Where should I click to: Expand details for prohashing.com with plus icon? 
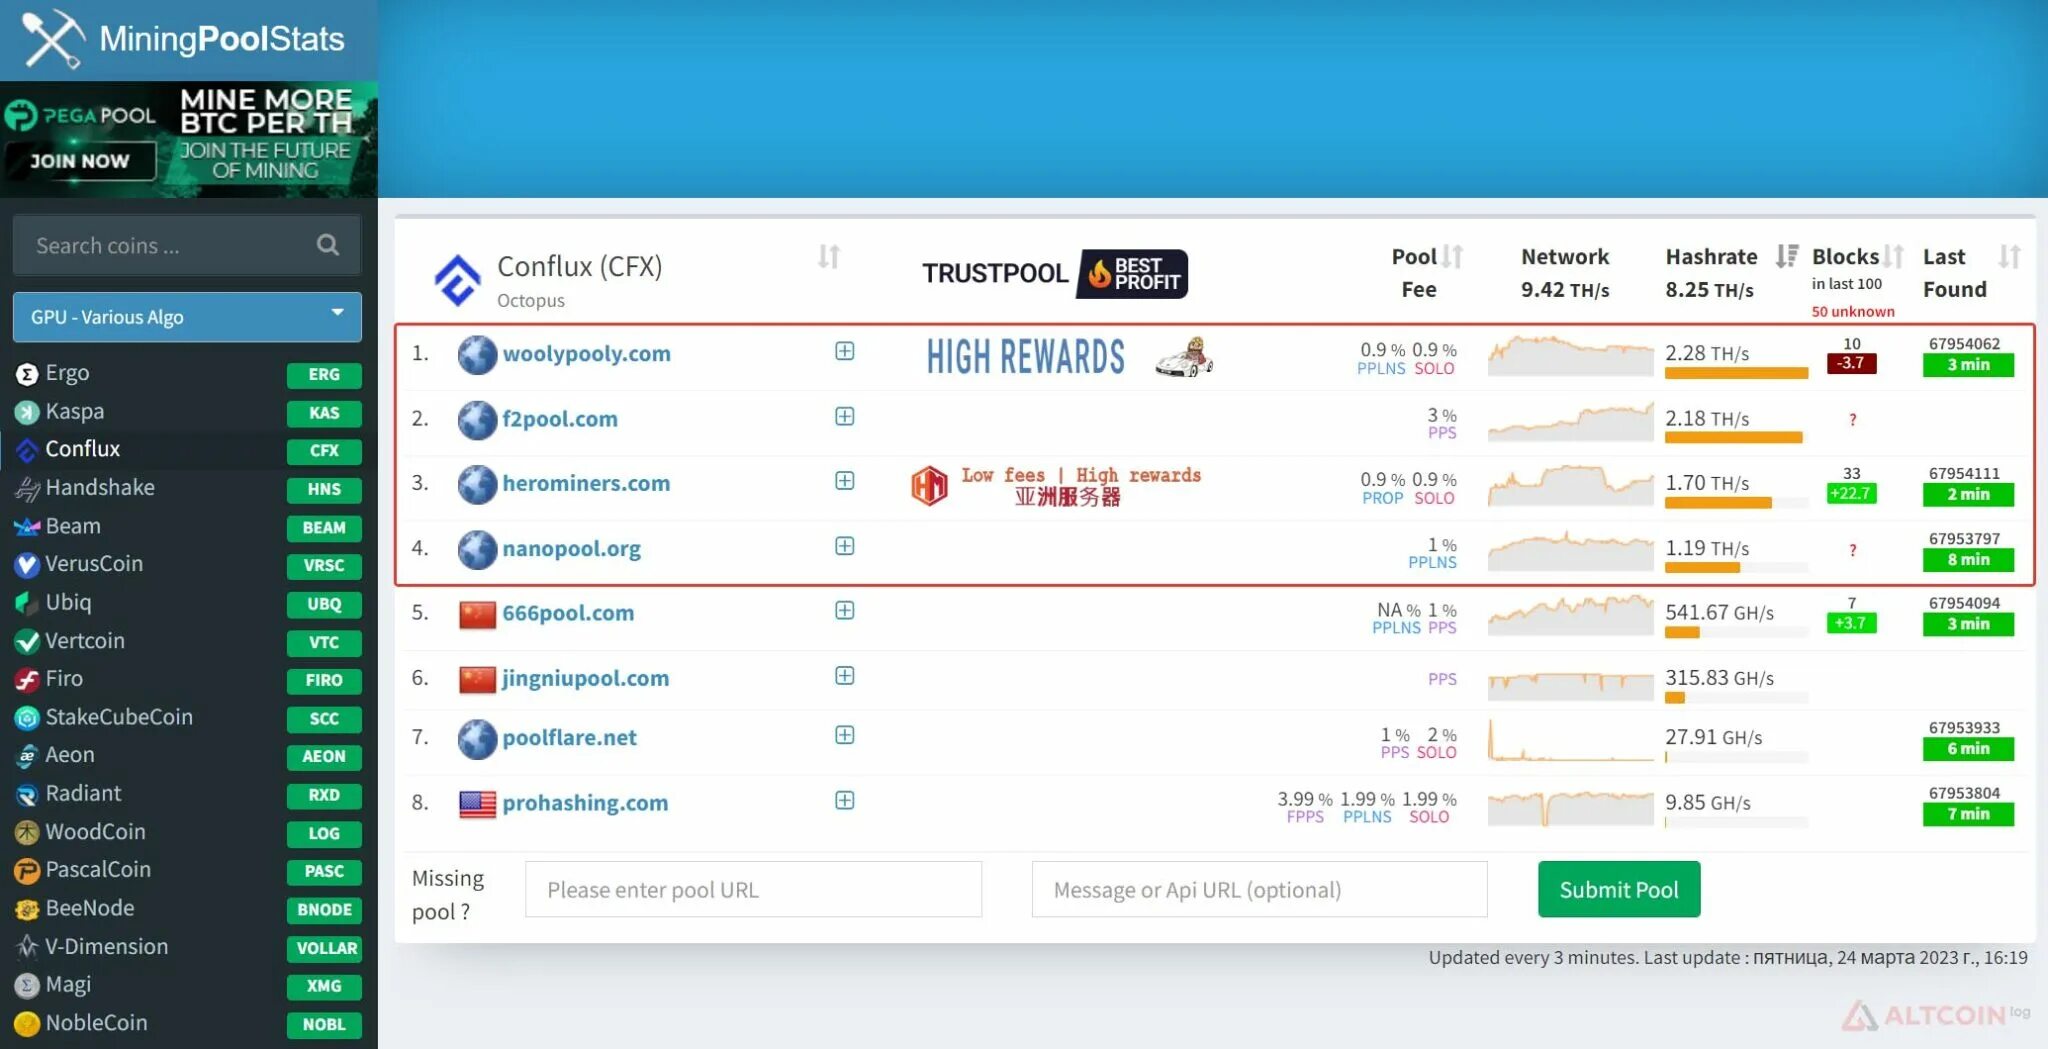845,800
